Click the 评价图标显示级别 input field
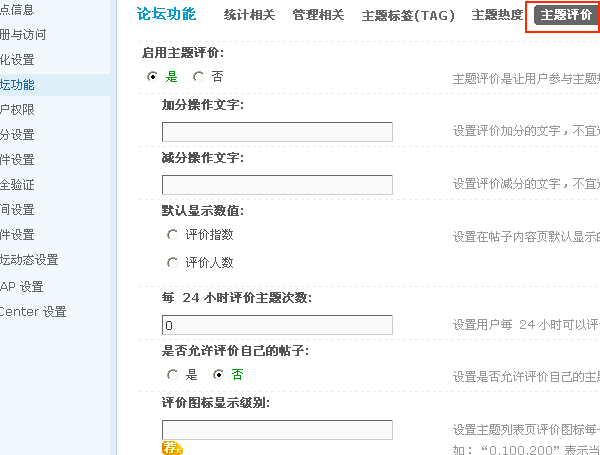Image resolution: width=600 pixels, height=455 pixels. click(277, 430)
